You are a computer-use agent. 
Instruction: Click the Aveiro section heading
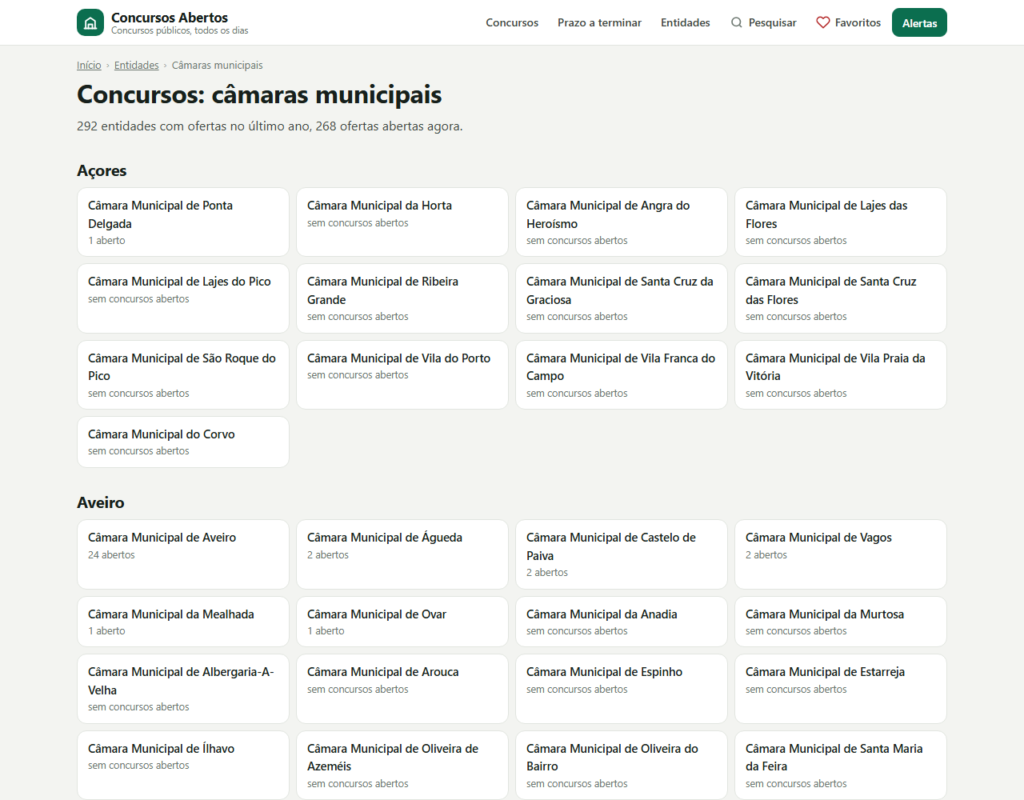pyautogui.click(x=101, y=503)
